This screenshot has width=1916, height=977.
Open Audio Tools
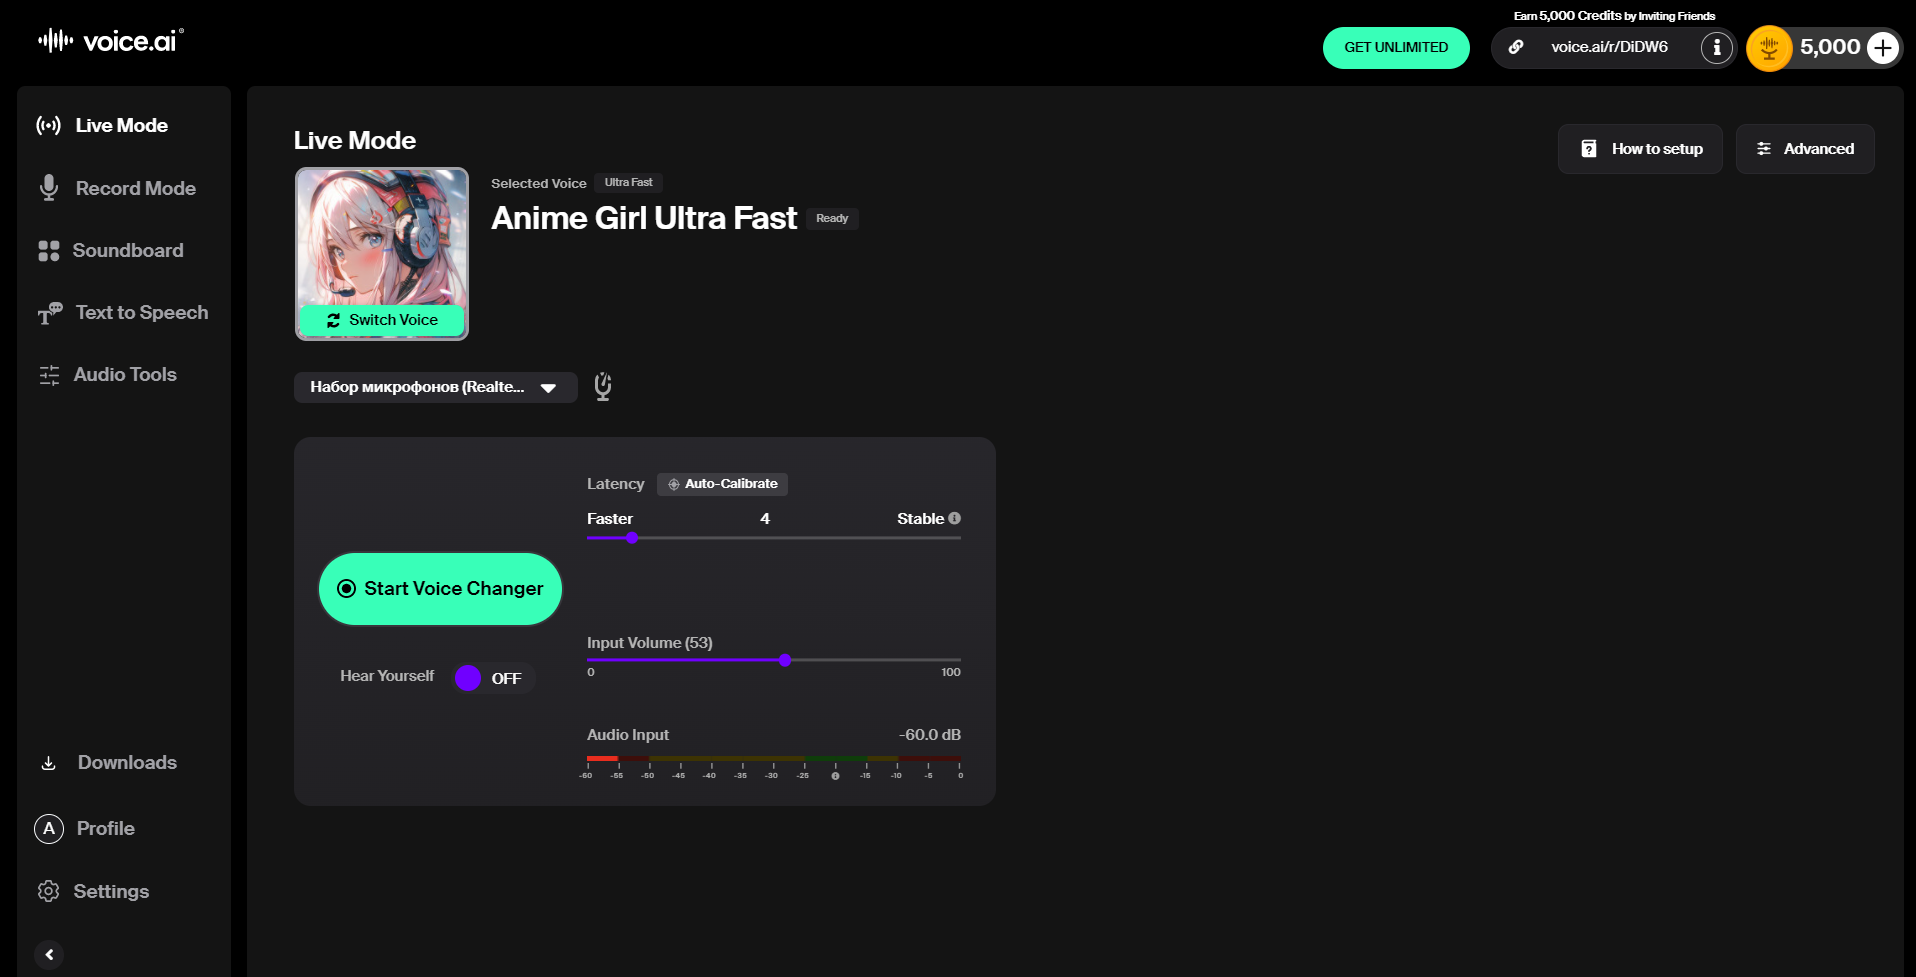tap(107, 374)
